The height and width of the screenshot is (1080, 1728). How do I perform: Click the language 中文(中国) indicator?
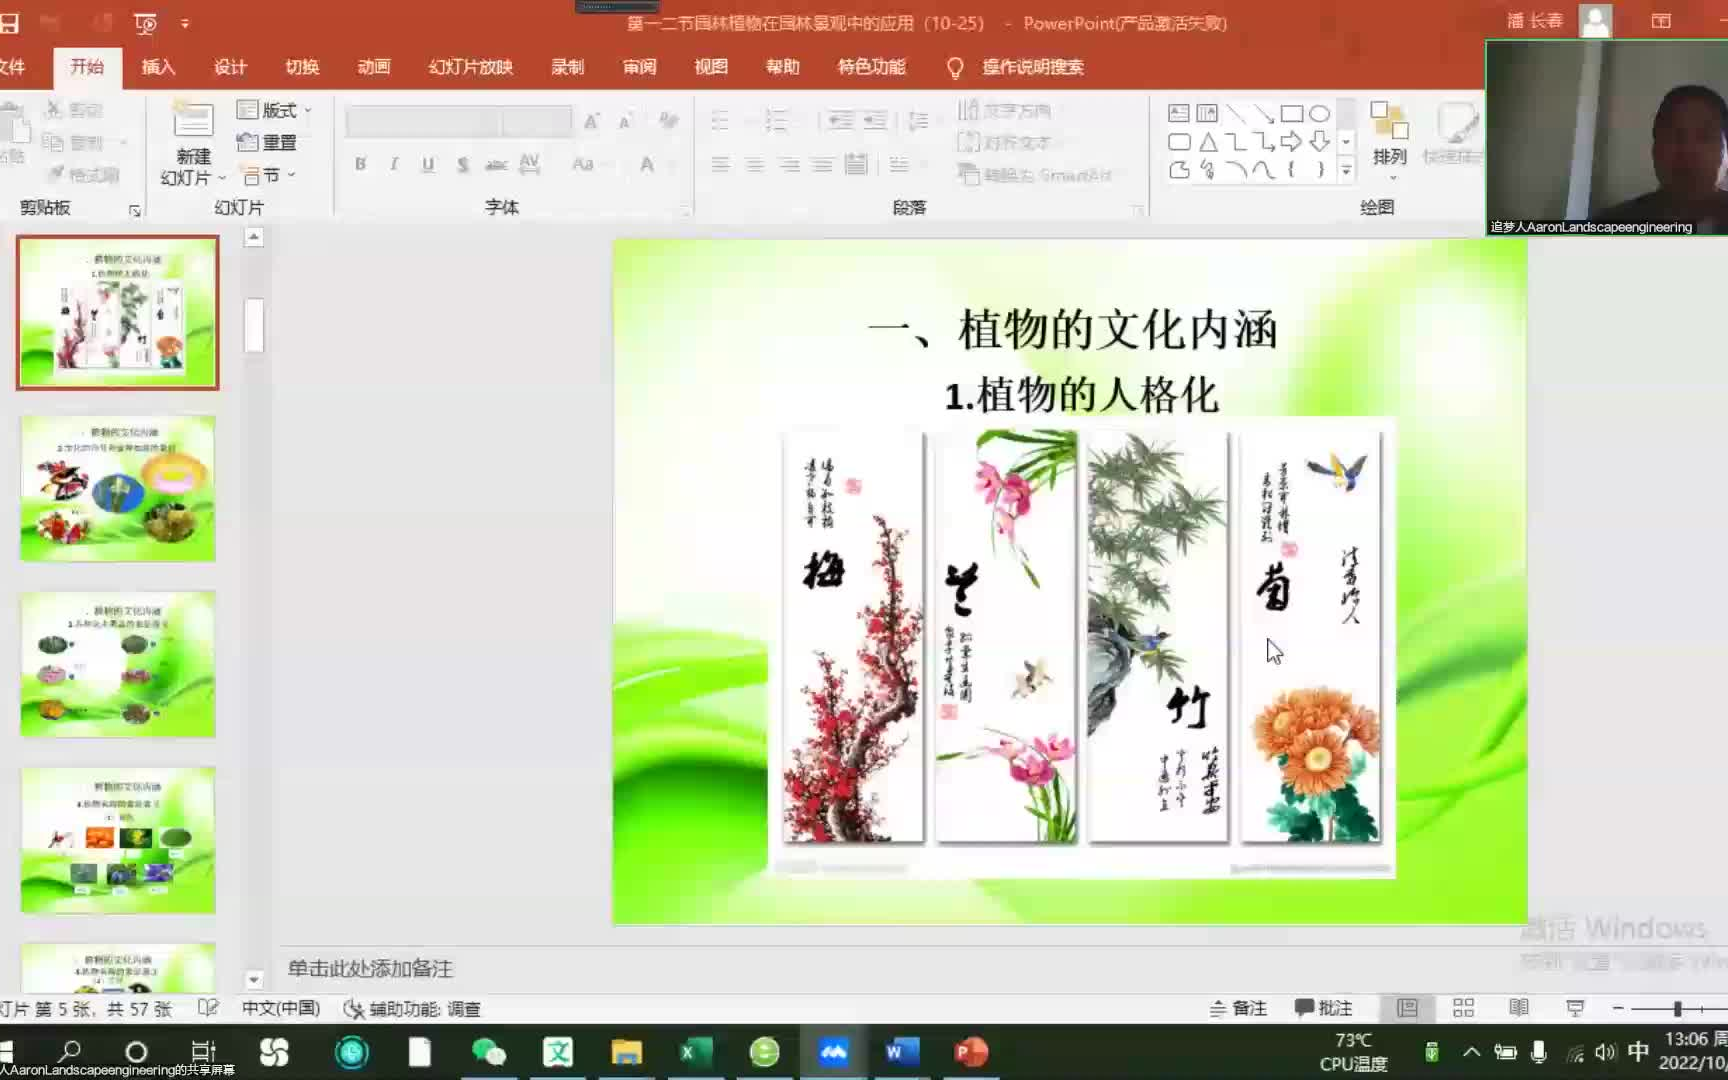point(281,1008)
